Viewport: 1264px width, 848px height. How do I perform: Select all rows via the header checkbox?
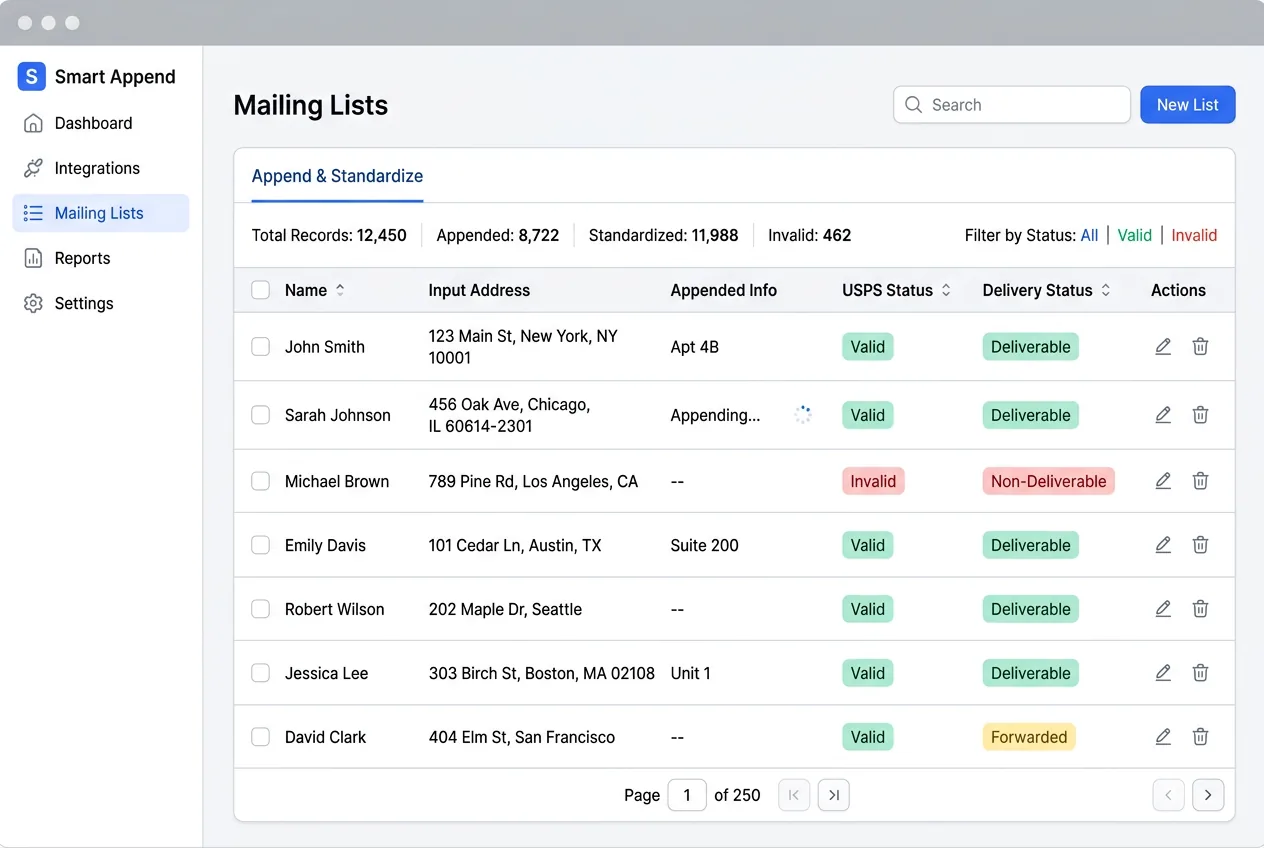(260, 290)
